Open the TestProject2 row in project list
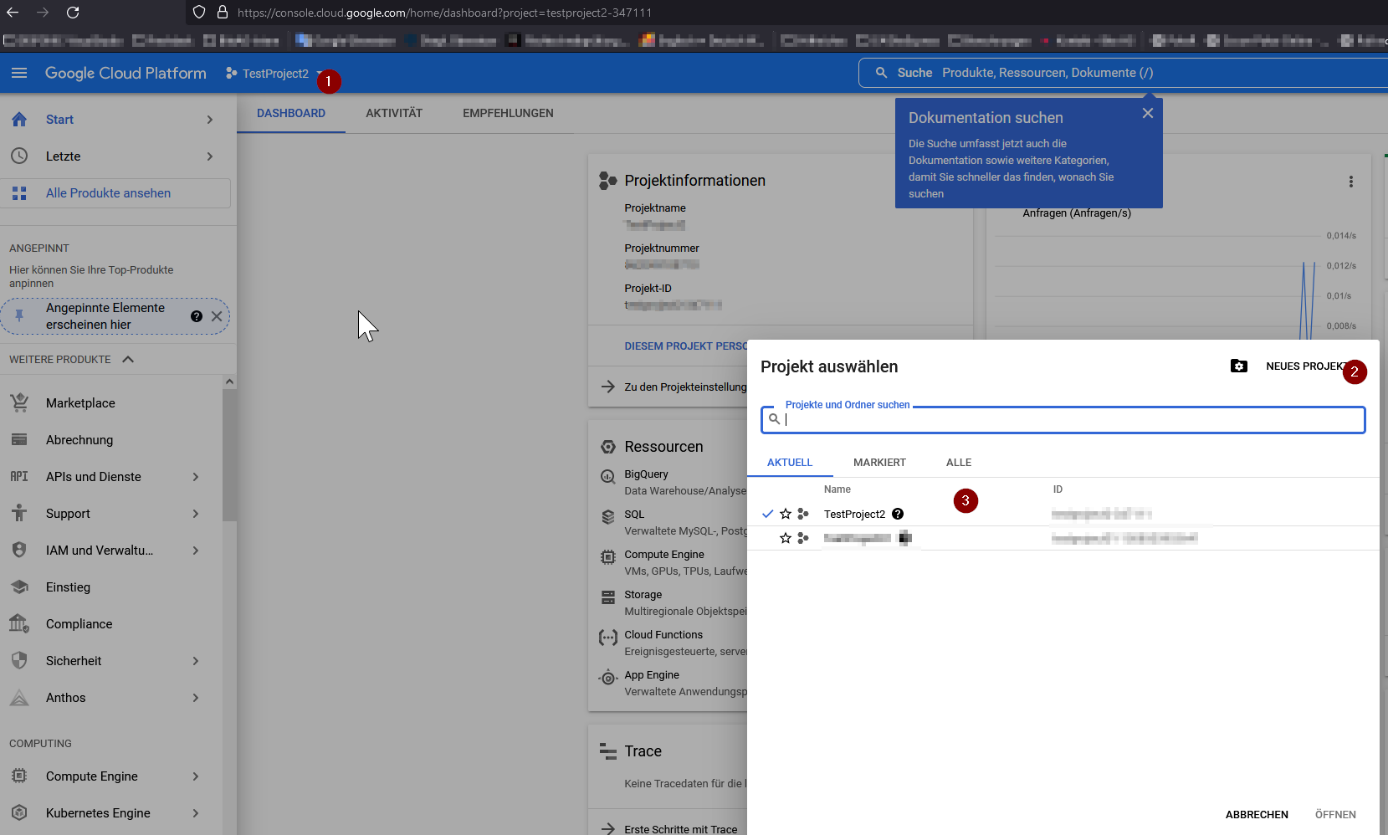Viewport: 1388px width, 835px height. click(x=1063, y=514)
